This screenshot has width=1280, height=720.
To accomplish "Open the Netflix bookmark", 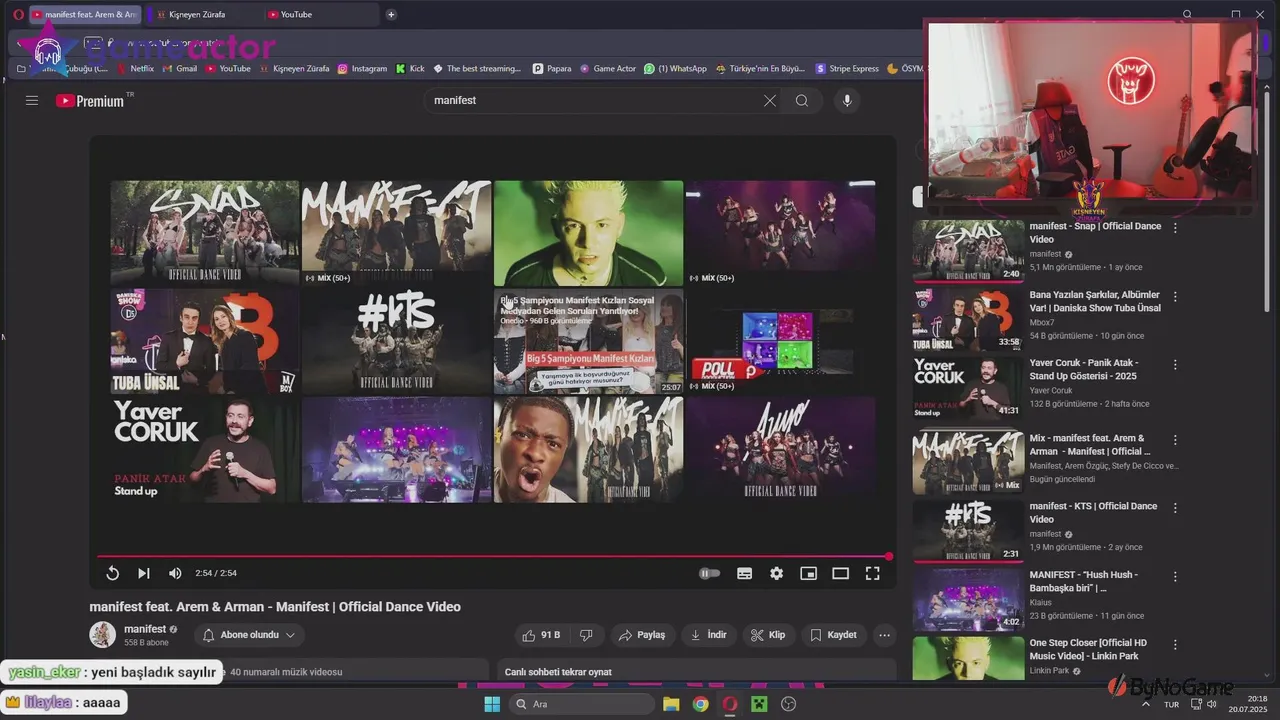I will 135,69.
